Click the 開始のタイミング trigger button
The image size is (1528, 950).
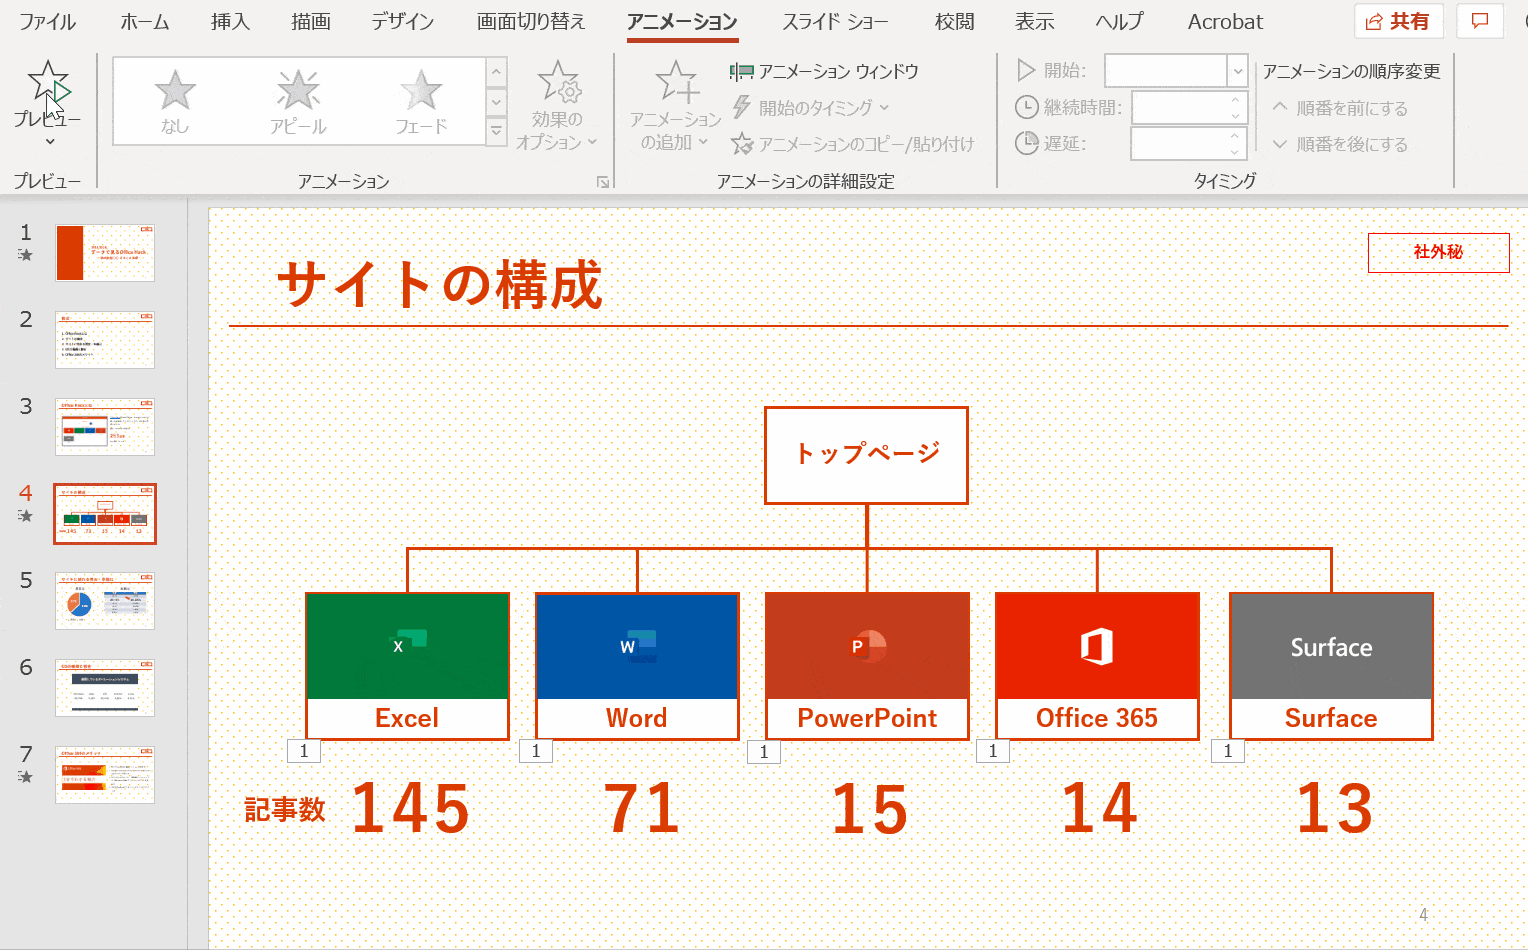tap(811, 107)
